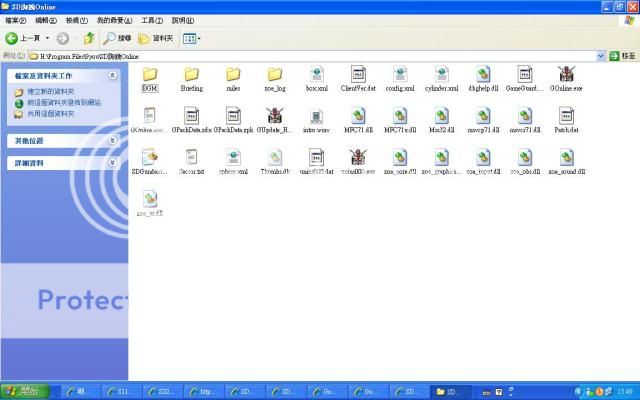Toggle the Folders (資料夾) pane button
Viewport: 640px width, 400px height.
[x=157, y=38]
